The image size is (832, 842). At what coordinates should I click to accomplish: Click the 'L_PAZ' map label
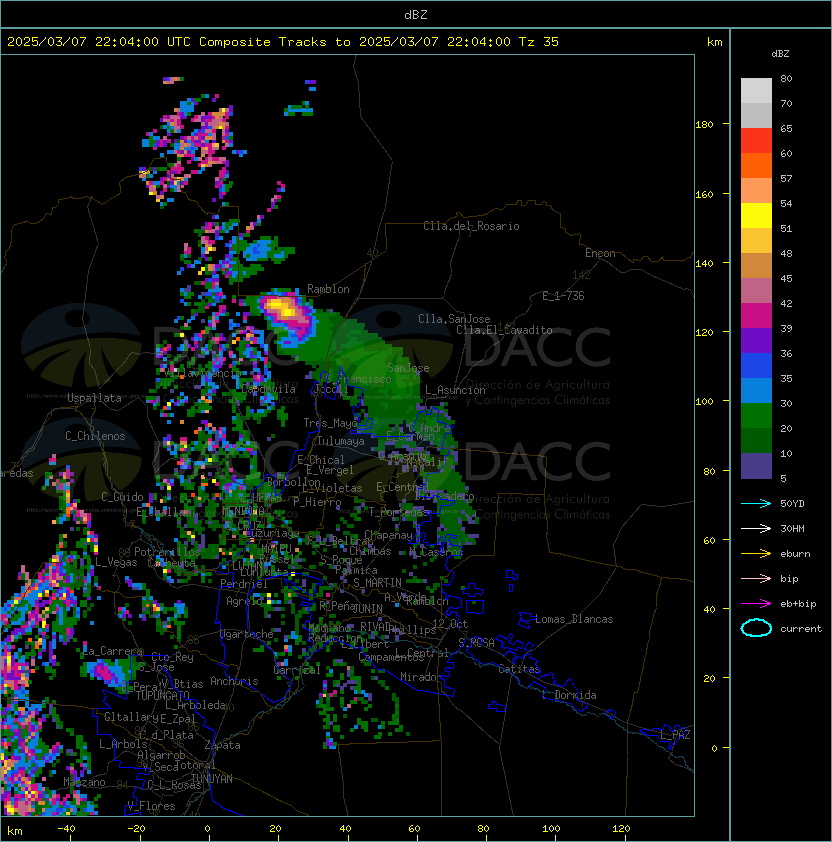[x=675, y=735]
